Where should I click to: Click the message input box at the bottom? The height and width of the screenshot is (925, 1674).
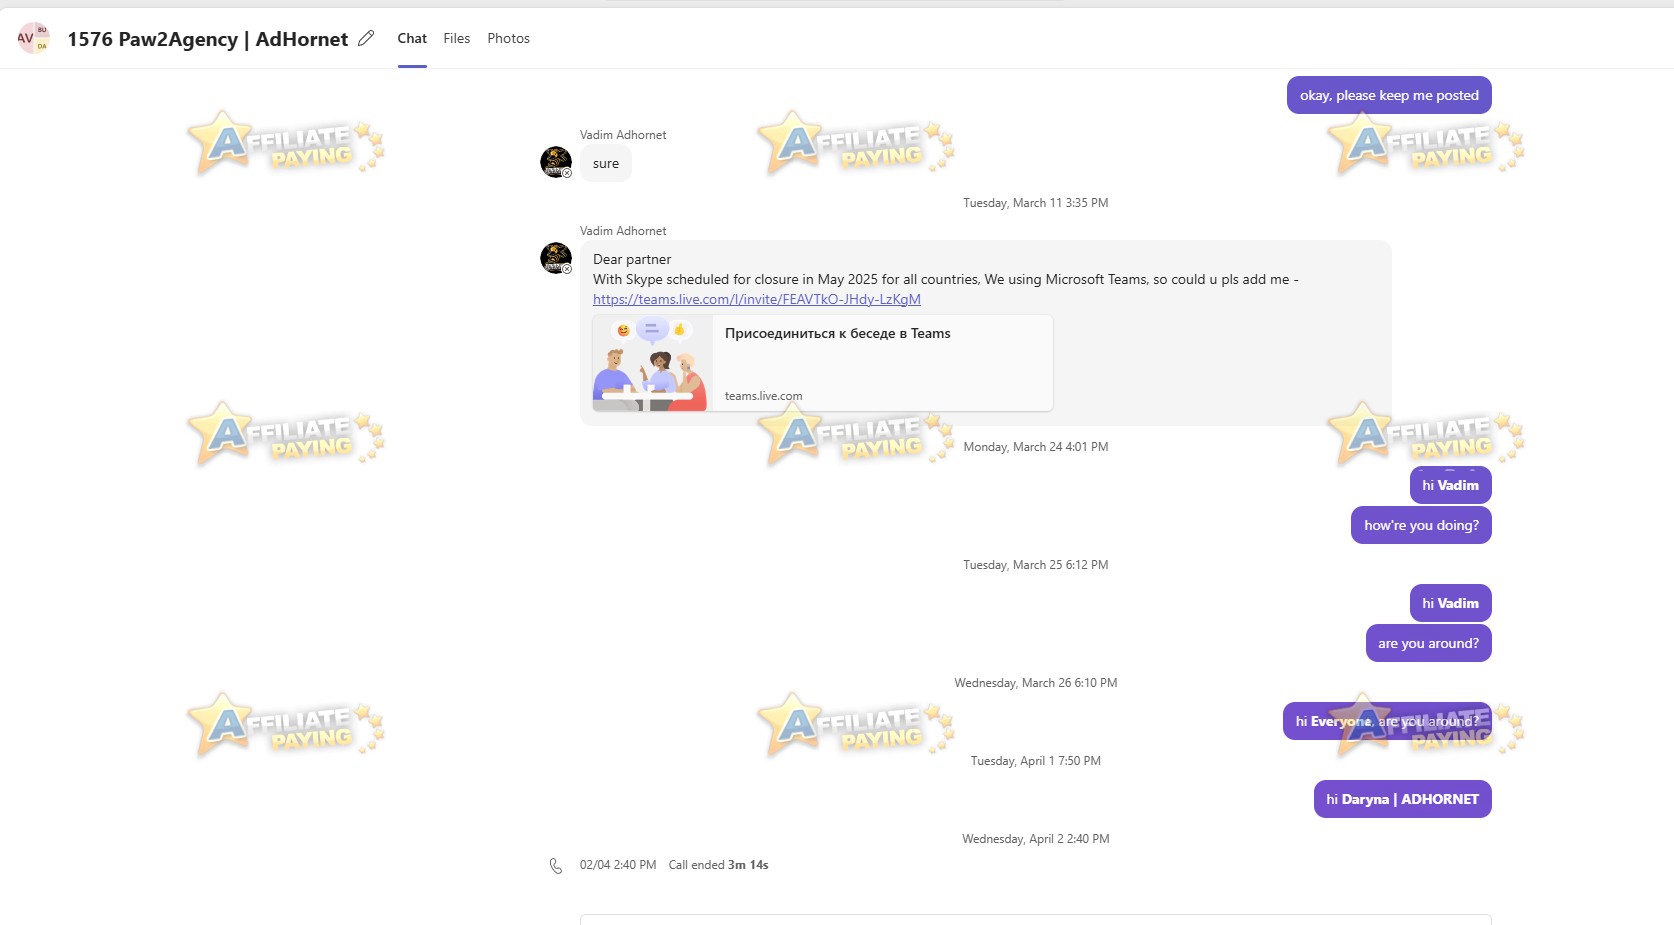[x=1035, y=920]
